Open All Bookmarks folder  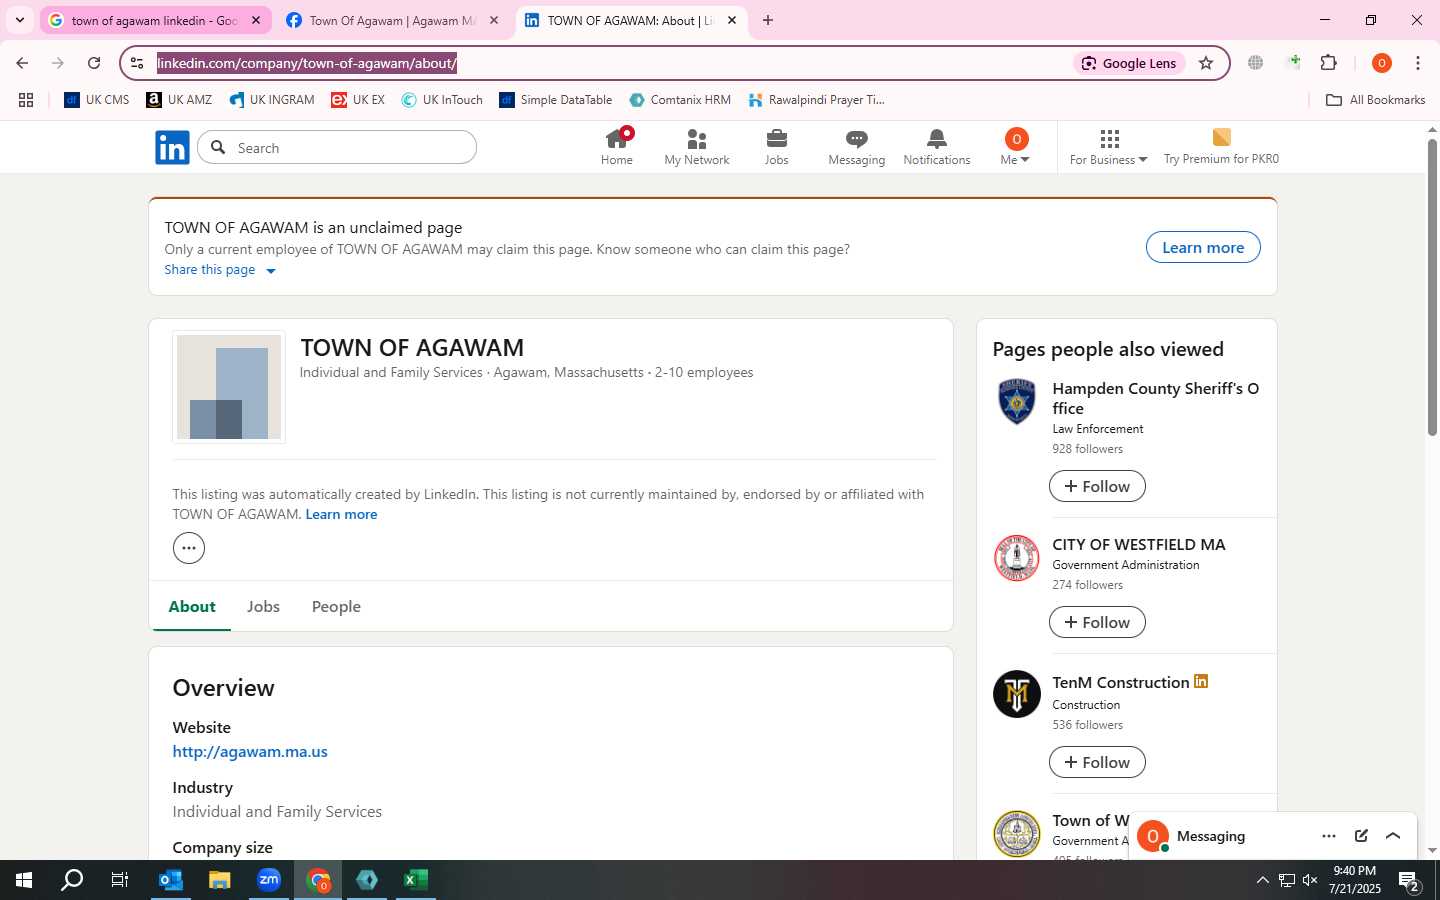[x=1375, y=100]
